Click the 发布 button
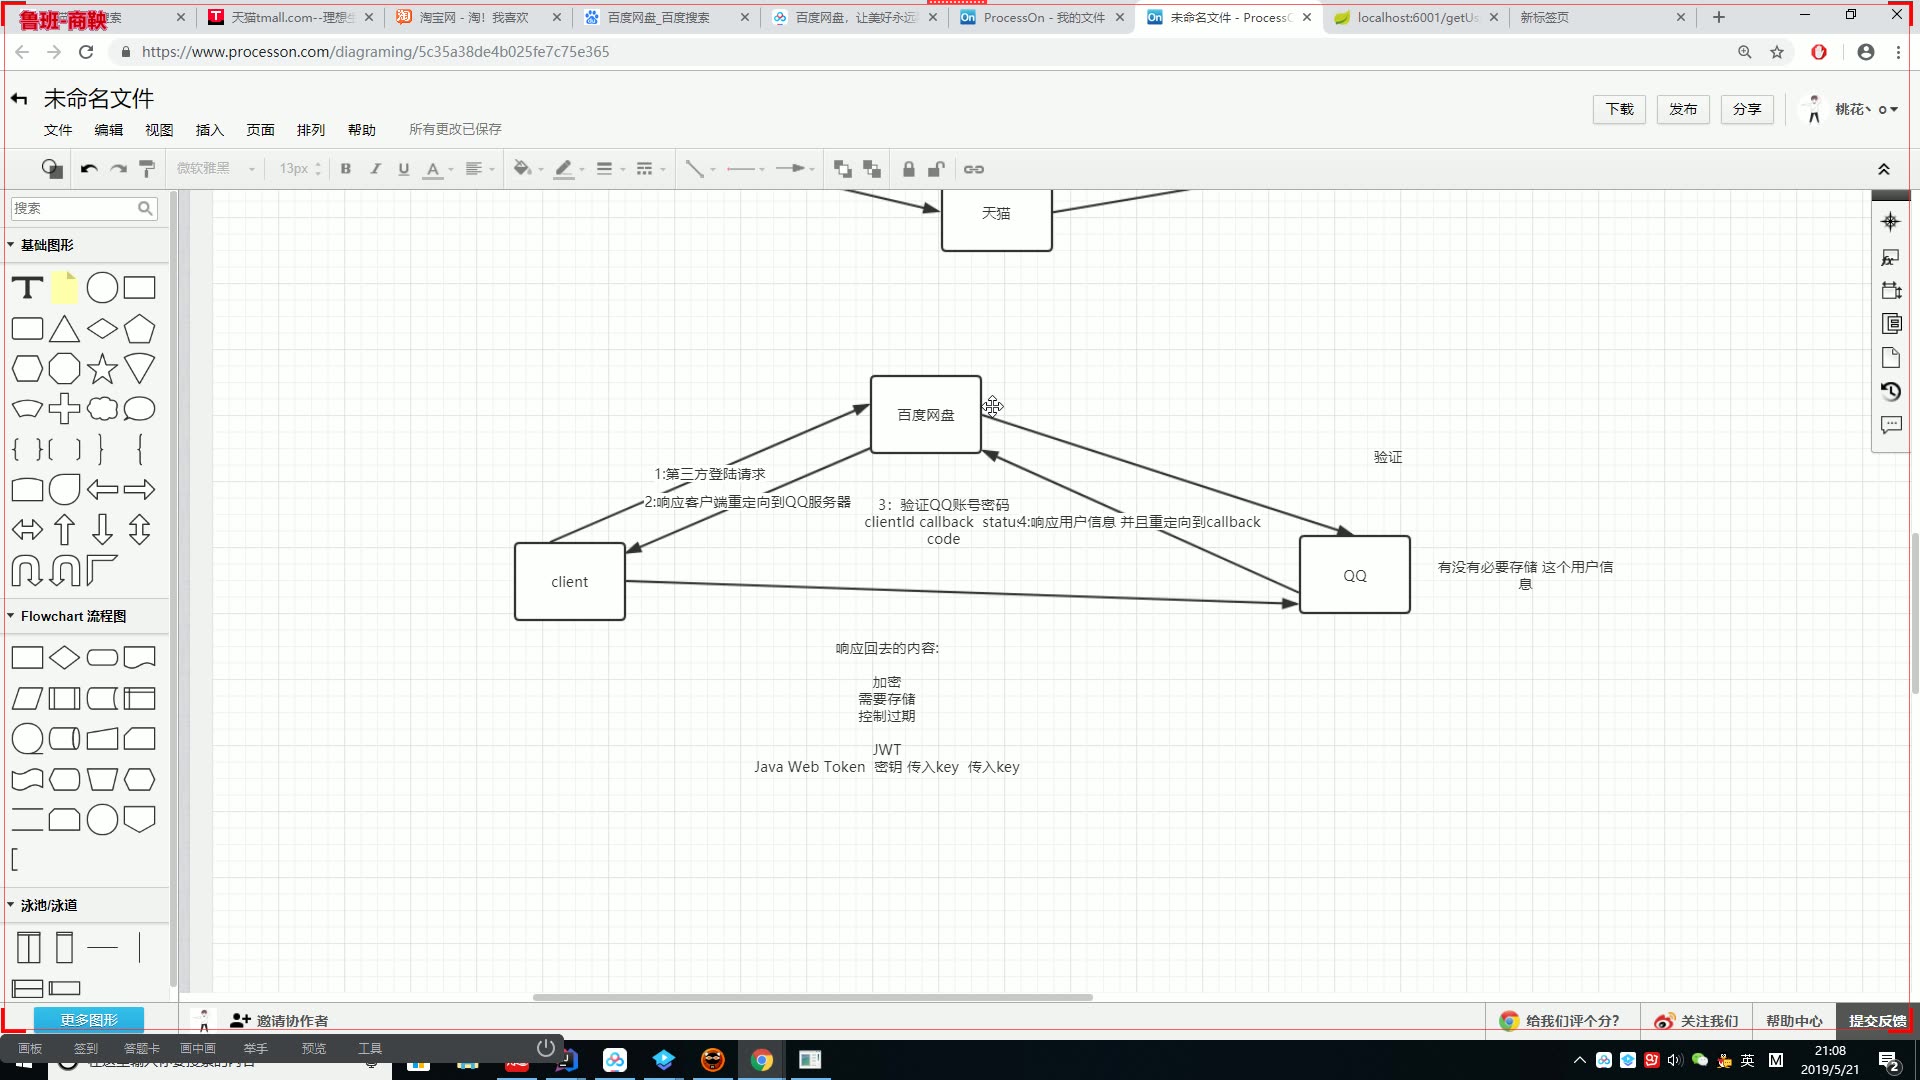The width and height of the screenshot is (1920, 1080). (1683, 109)
